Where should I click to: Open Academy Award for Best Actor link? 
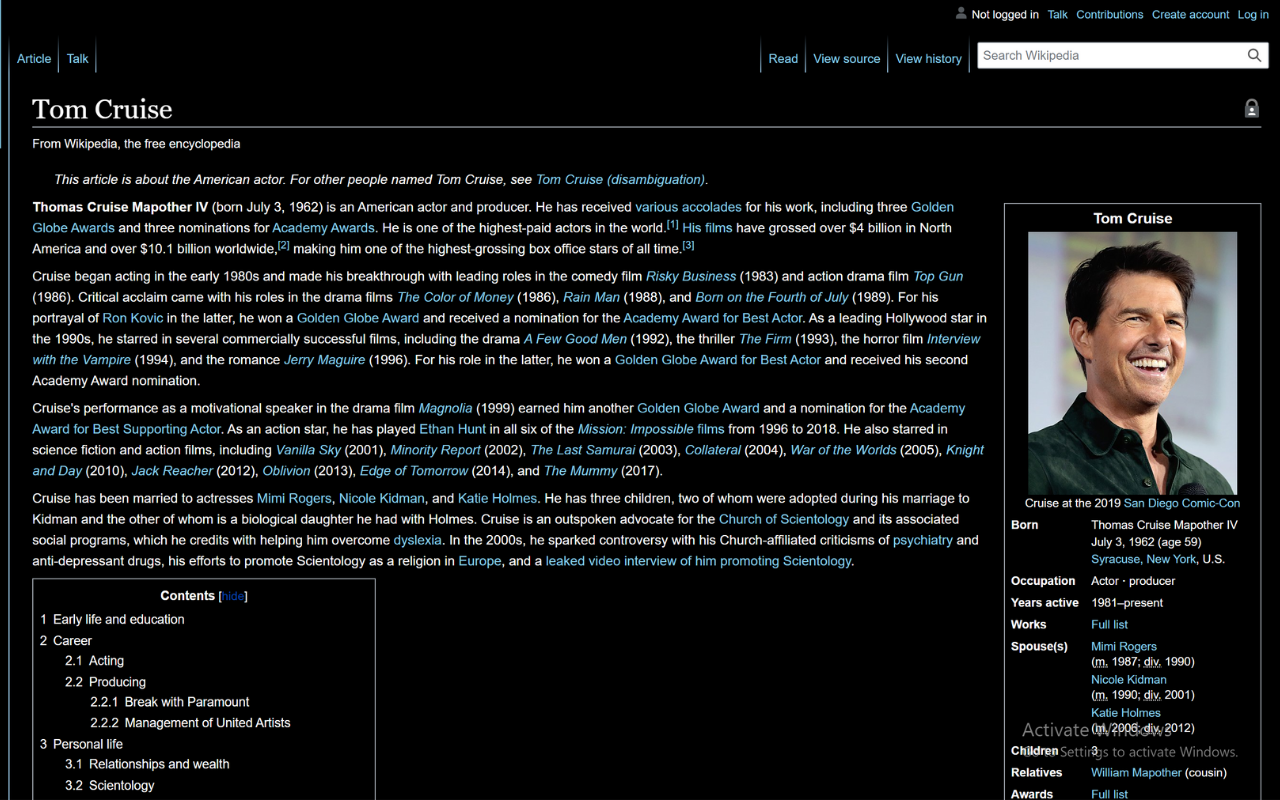[713, 318]
